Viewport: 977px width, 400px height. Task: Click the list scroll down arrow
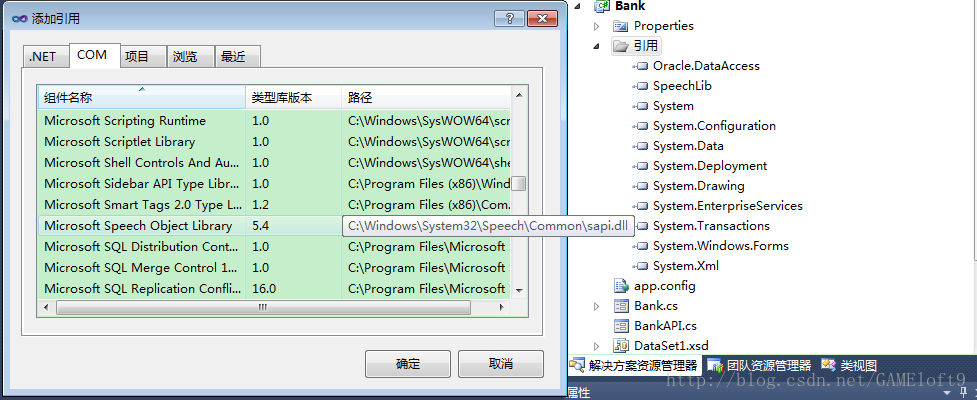pos(519,291)
